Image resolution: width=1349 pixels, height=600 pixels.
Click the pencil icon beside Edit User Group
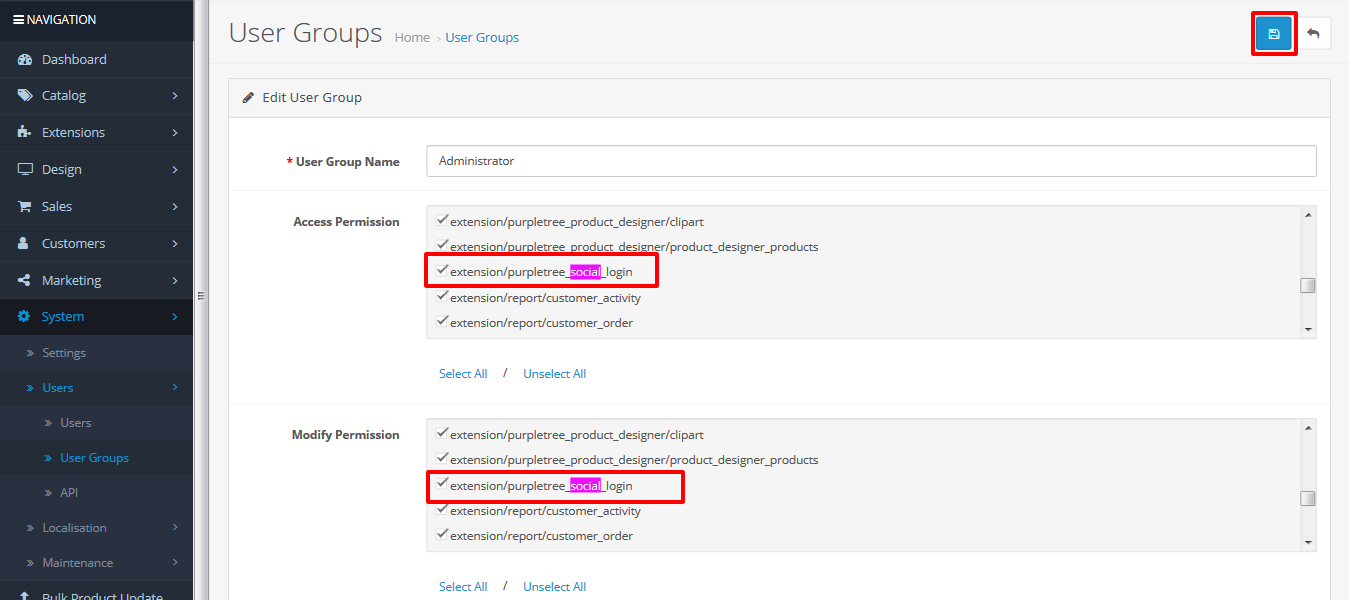click(x=248, y=98)
